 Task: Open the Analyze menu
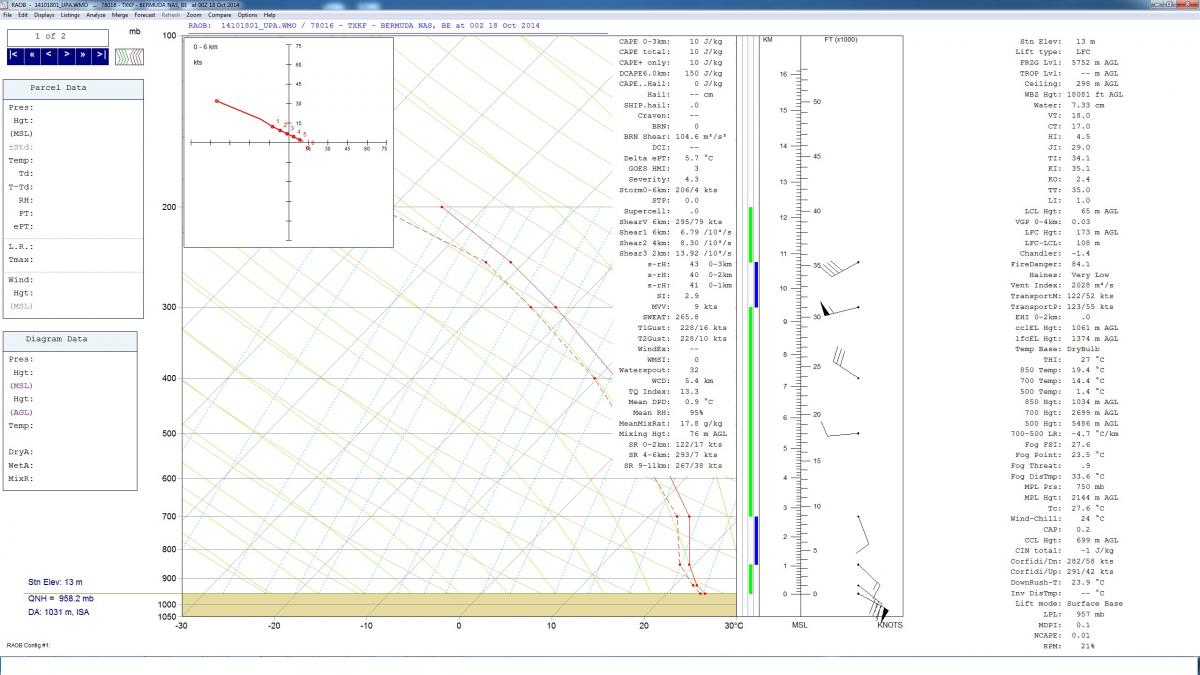tap(96, 15)
